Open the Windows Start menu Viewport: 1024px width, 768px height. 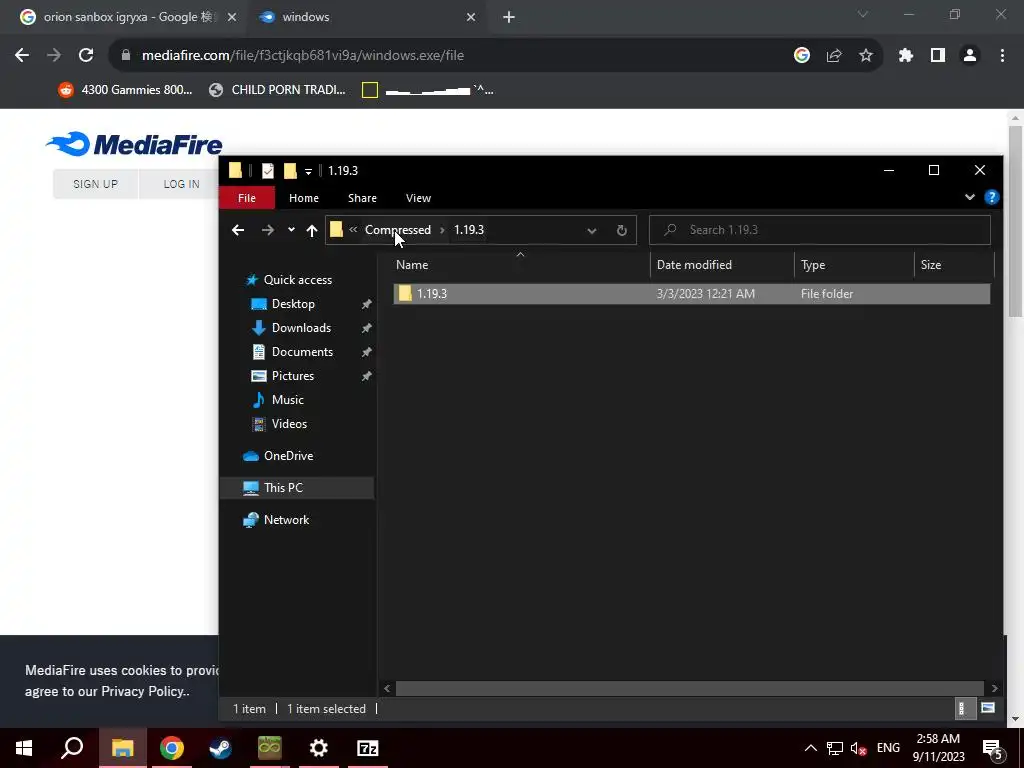pyautogui.click(x=24, y=748)
